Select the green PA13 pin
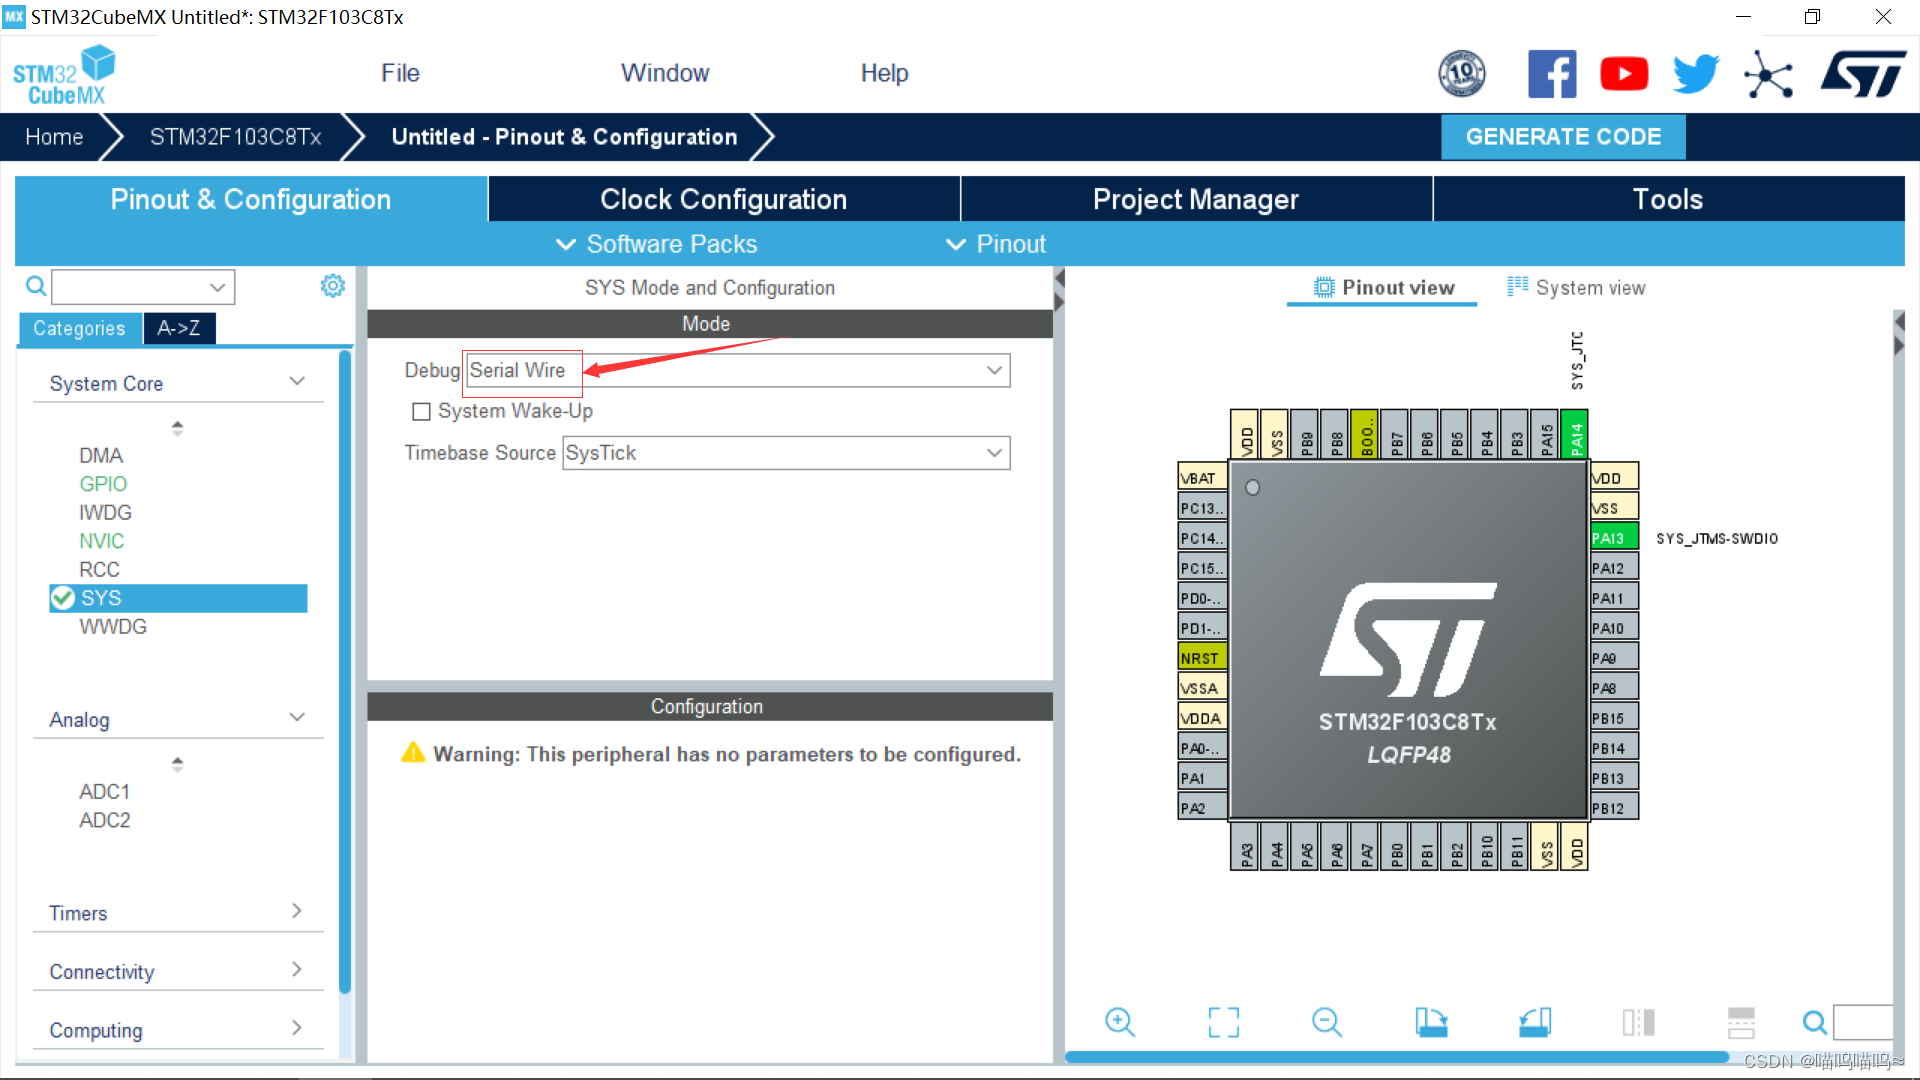1920x1080 pixels. pyautogui.click(x=1614, y=538)
